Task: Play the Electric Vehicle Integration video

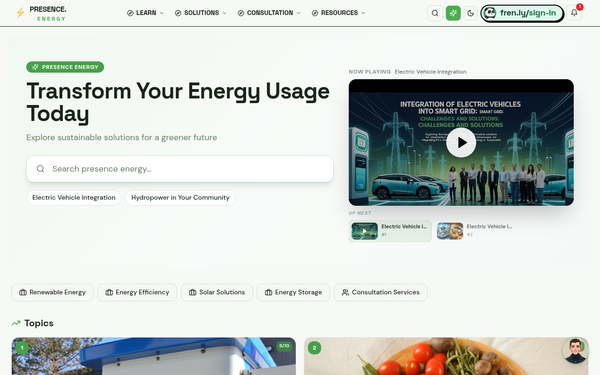Action: [x=461, y=142]
